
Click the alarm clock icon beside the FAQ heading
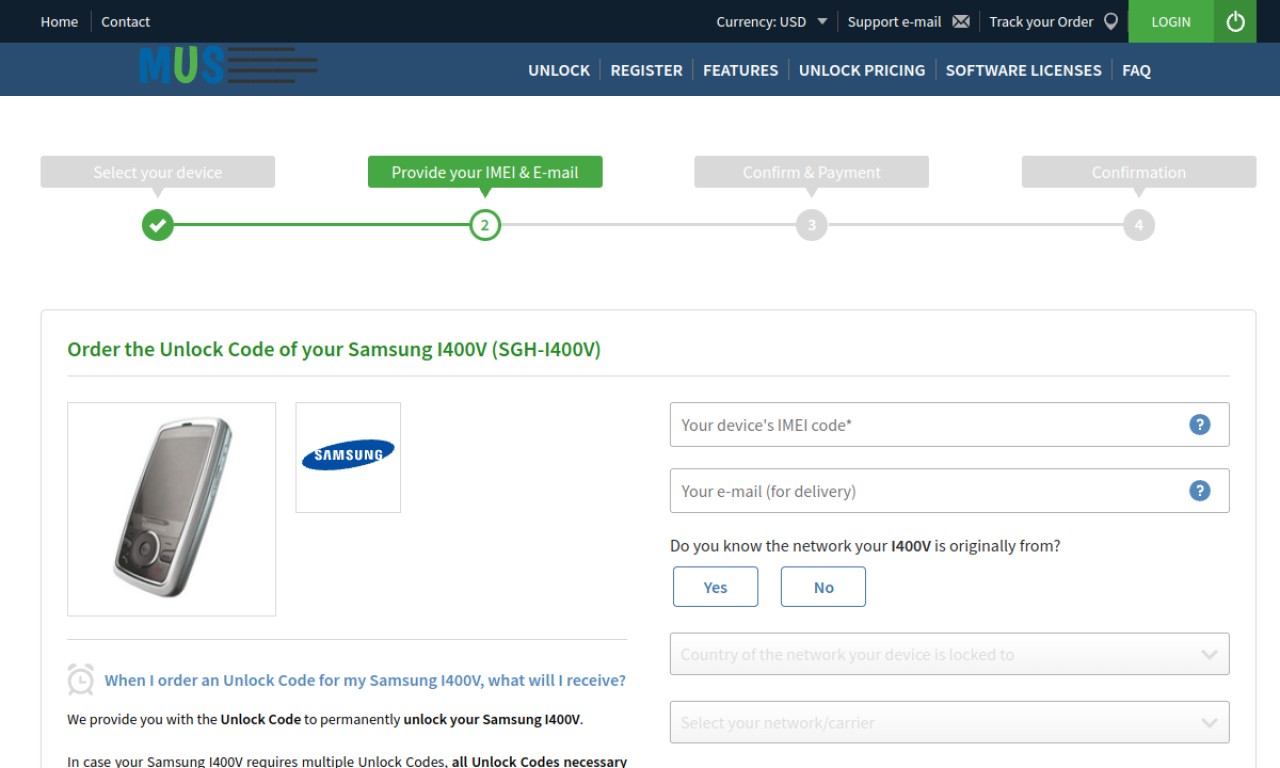coord(81,679)
